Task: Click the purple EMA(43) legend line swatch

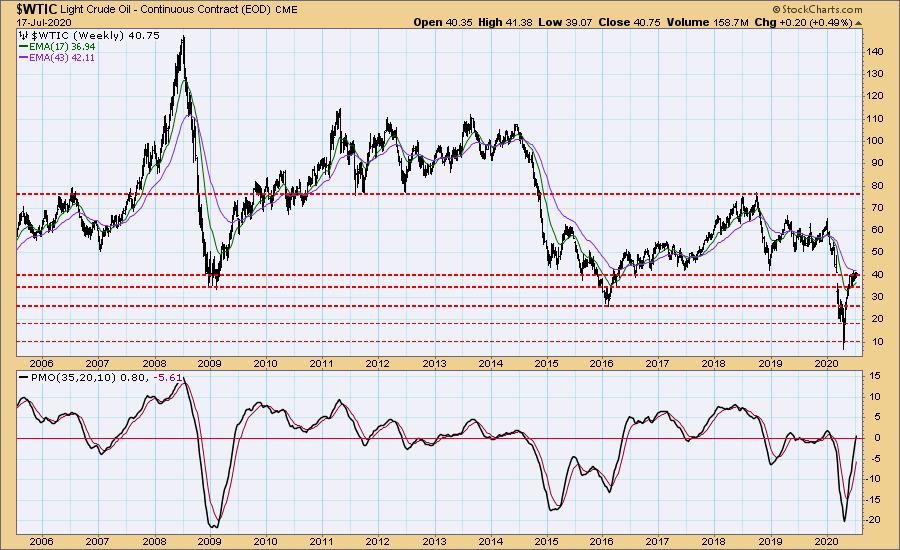Action: [x=24, y=58]
